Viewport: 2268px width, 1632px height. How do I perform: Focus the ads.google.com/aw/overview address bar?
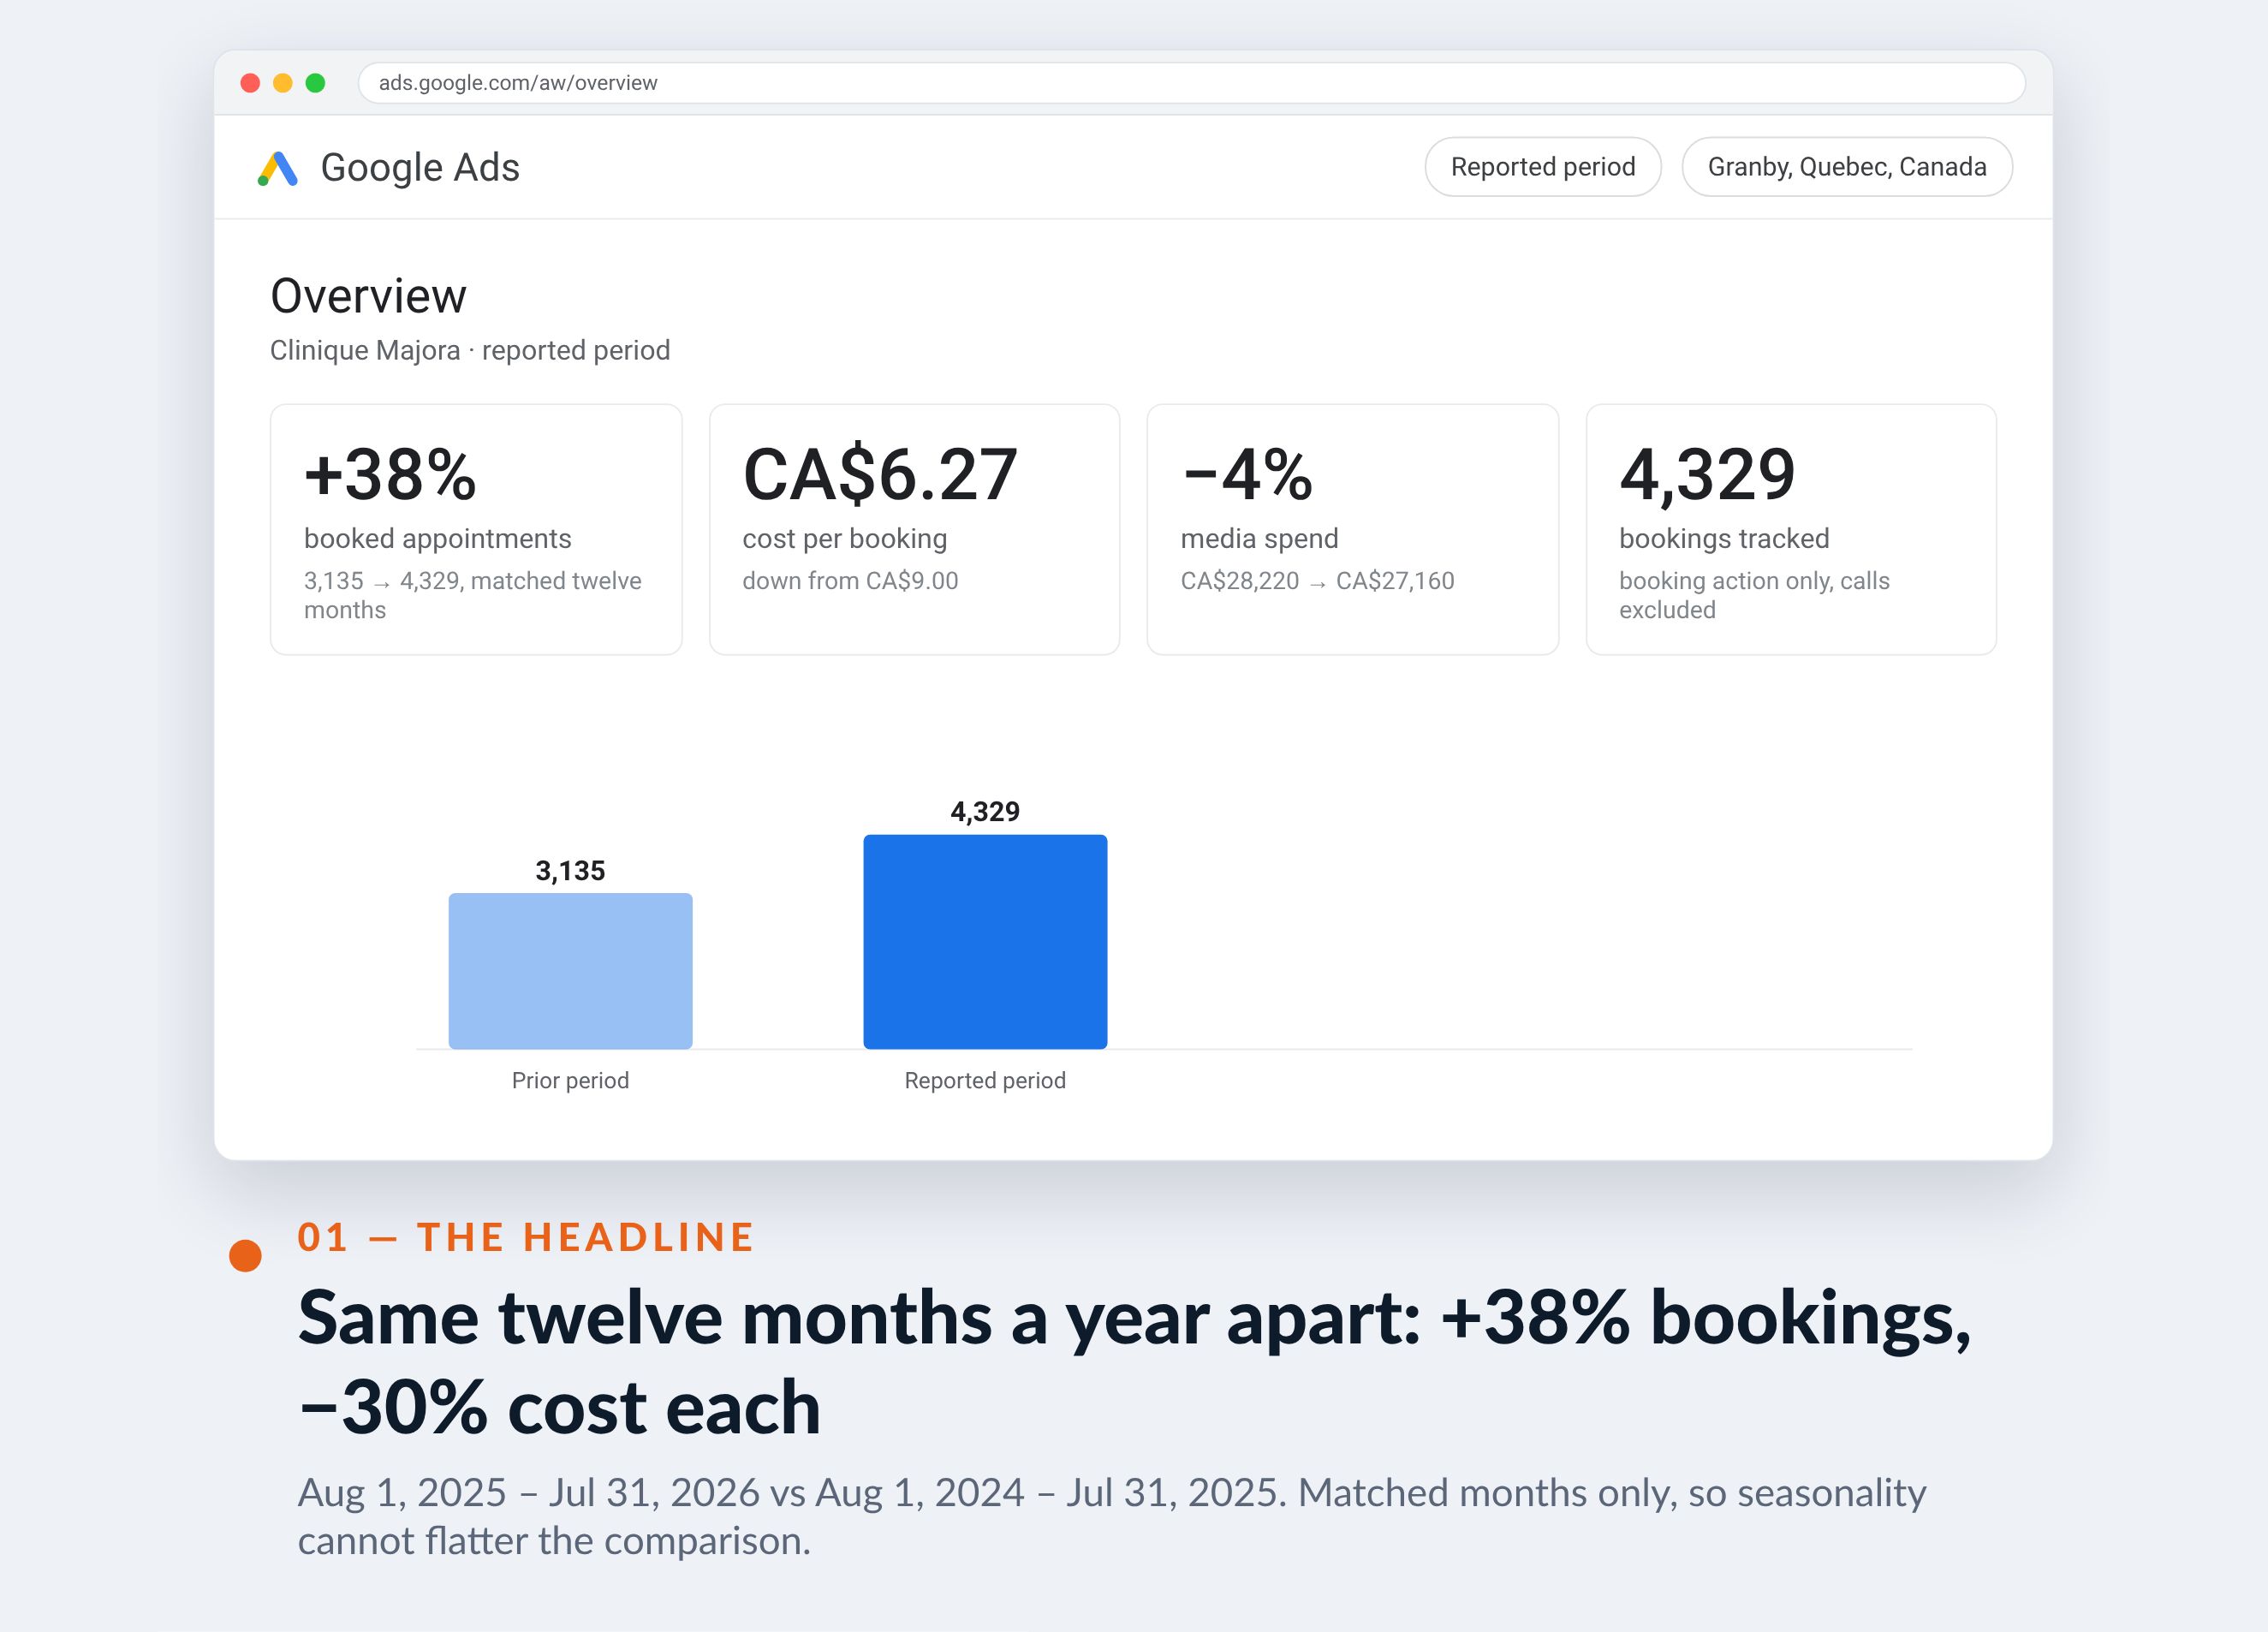[1191, 83]
